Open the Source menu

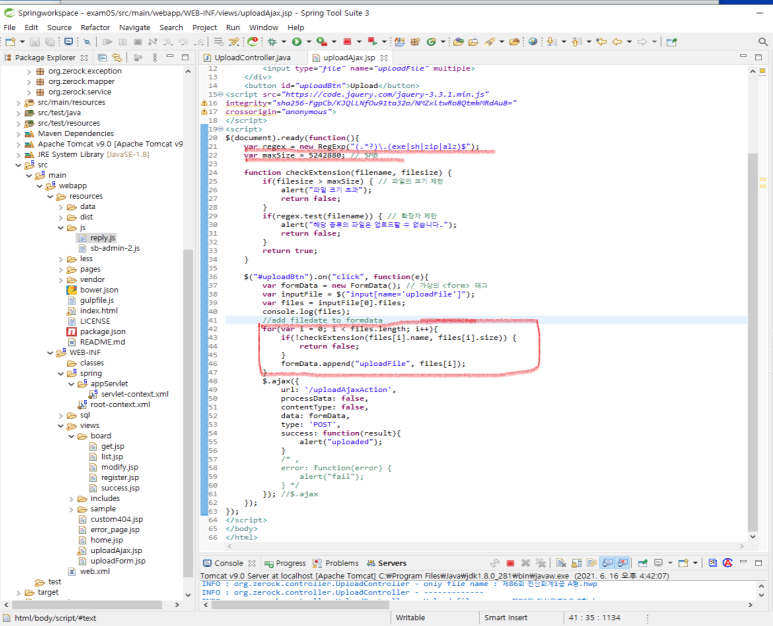(x=59, y=28)
